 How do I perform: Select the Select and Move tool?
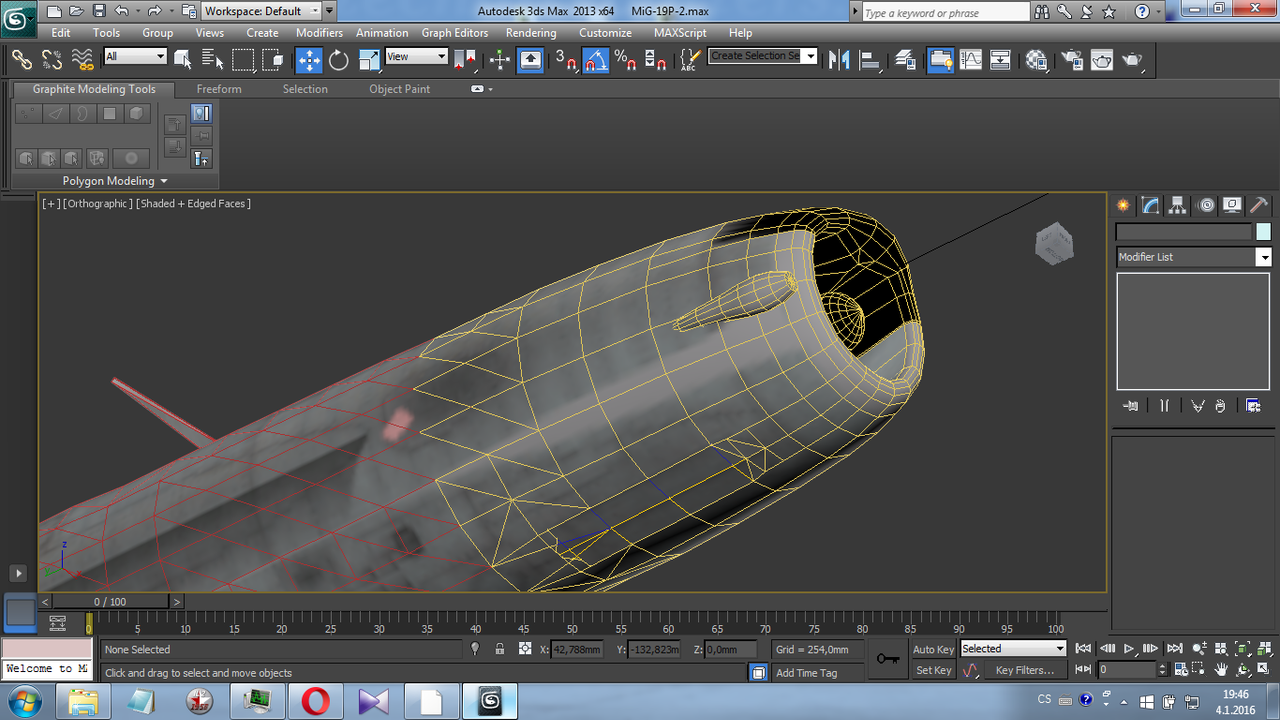(309, 60)
